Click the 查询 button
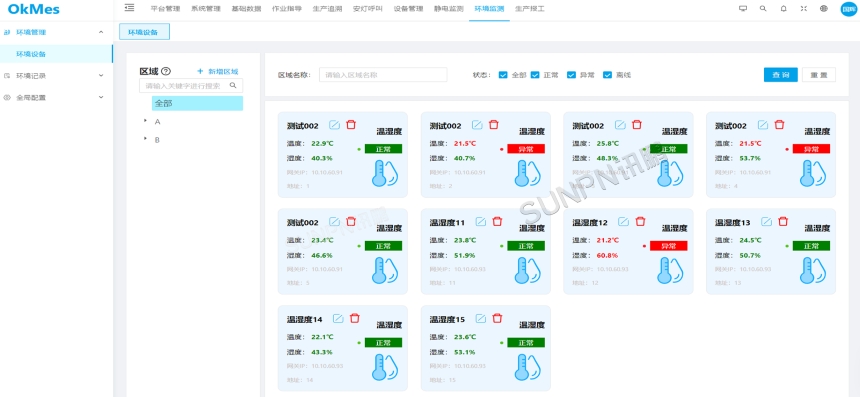This screenshot has height=397, width=860. (780, 75)
